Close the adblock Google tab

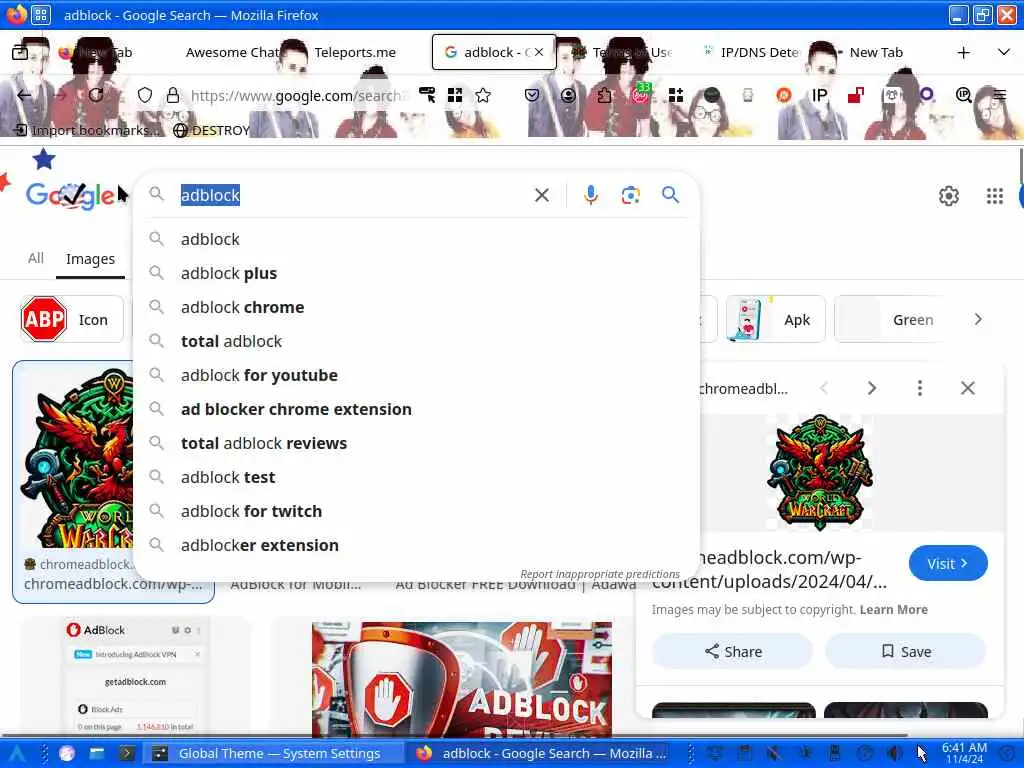point(539,52)
